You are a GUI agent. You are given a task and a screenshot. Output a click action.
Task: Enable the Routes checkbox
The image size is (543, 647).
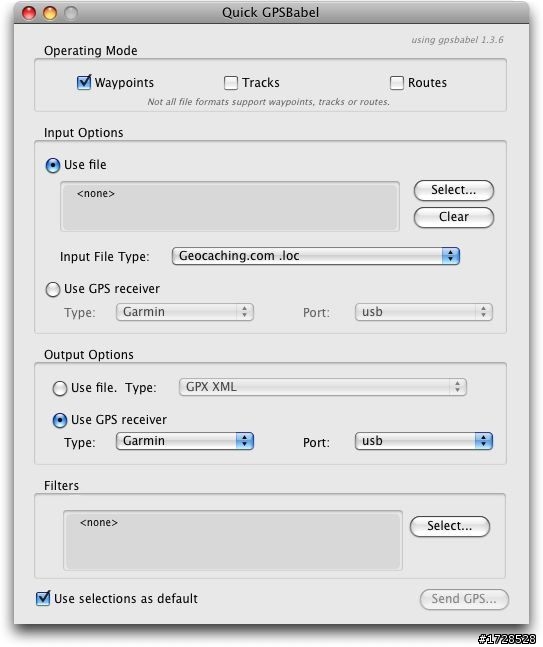pyautogui.click(x=397, y=83)
